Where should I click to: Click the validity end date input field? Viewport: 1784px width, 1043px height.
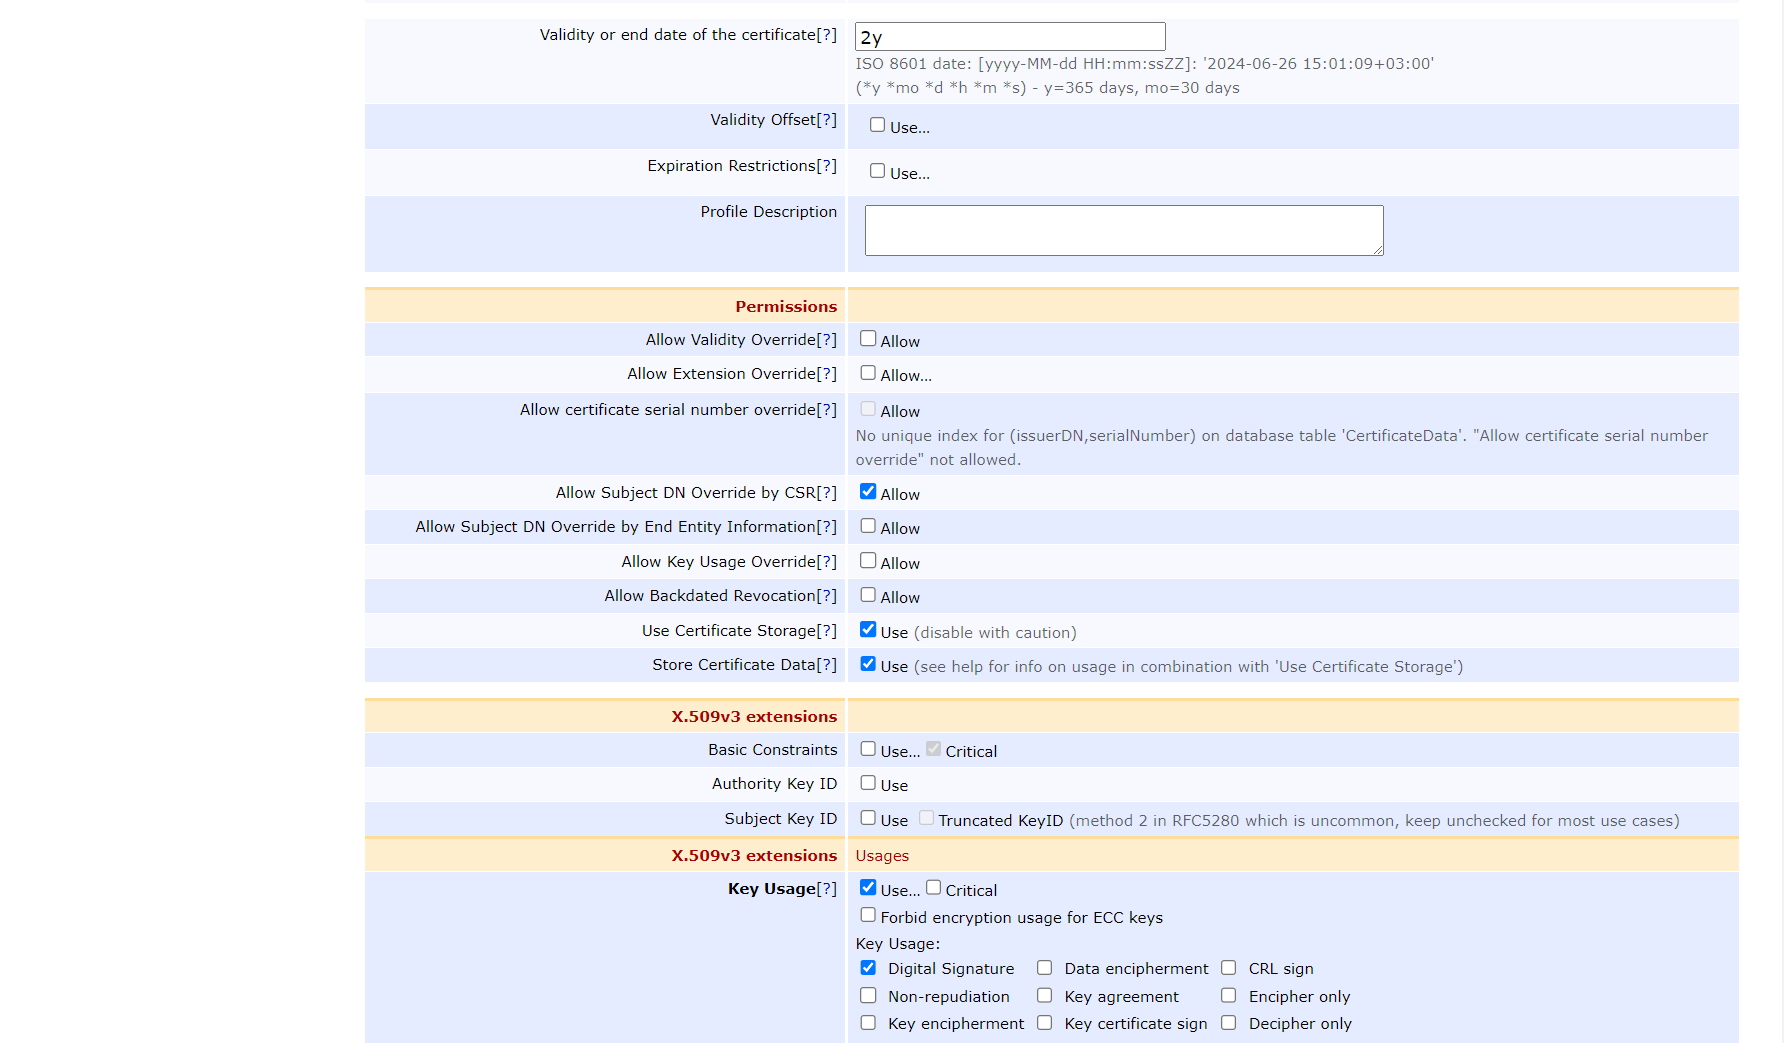(1010, 37)
